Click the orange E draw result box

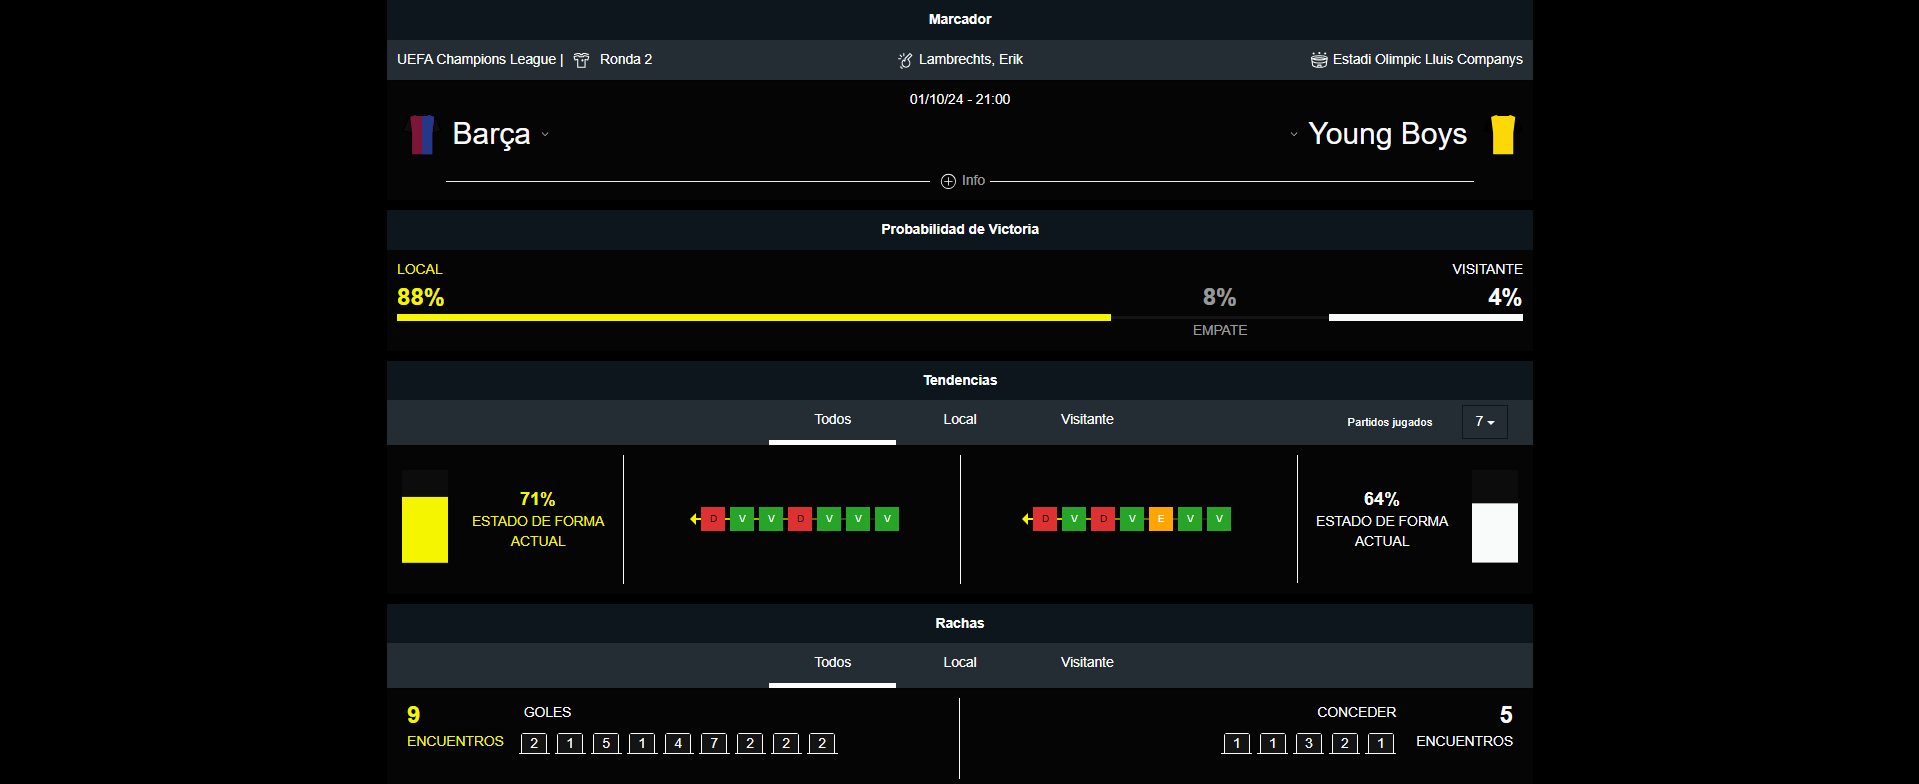[1160, 519]
